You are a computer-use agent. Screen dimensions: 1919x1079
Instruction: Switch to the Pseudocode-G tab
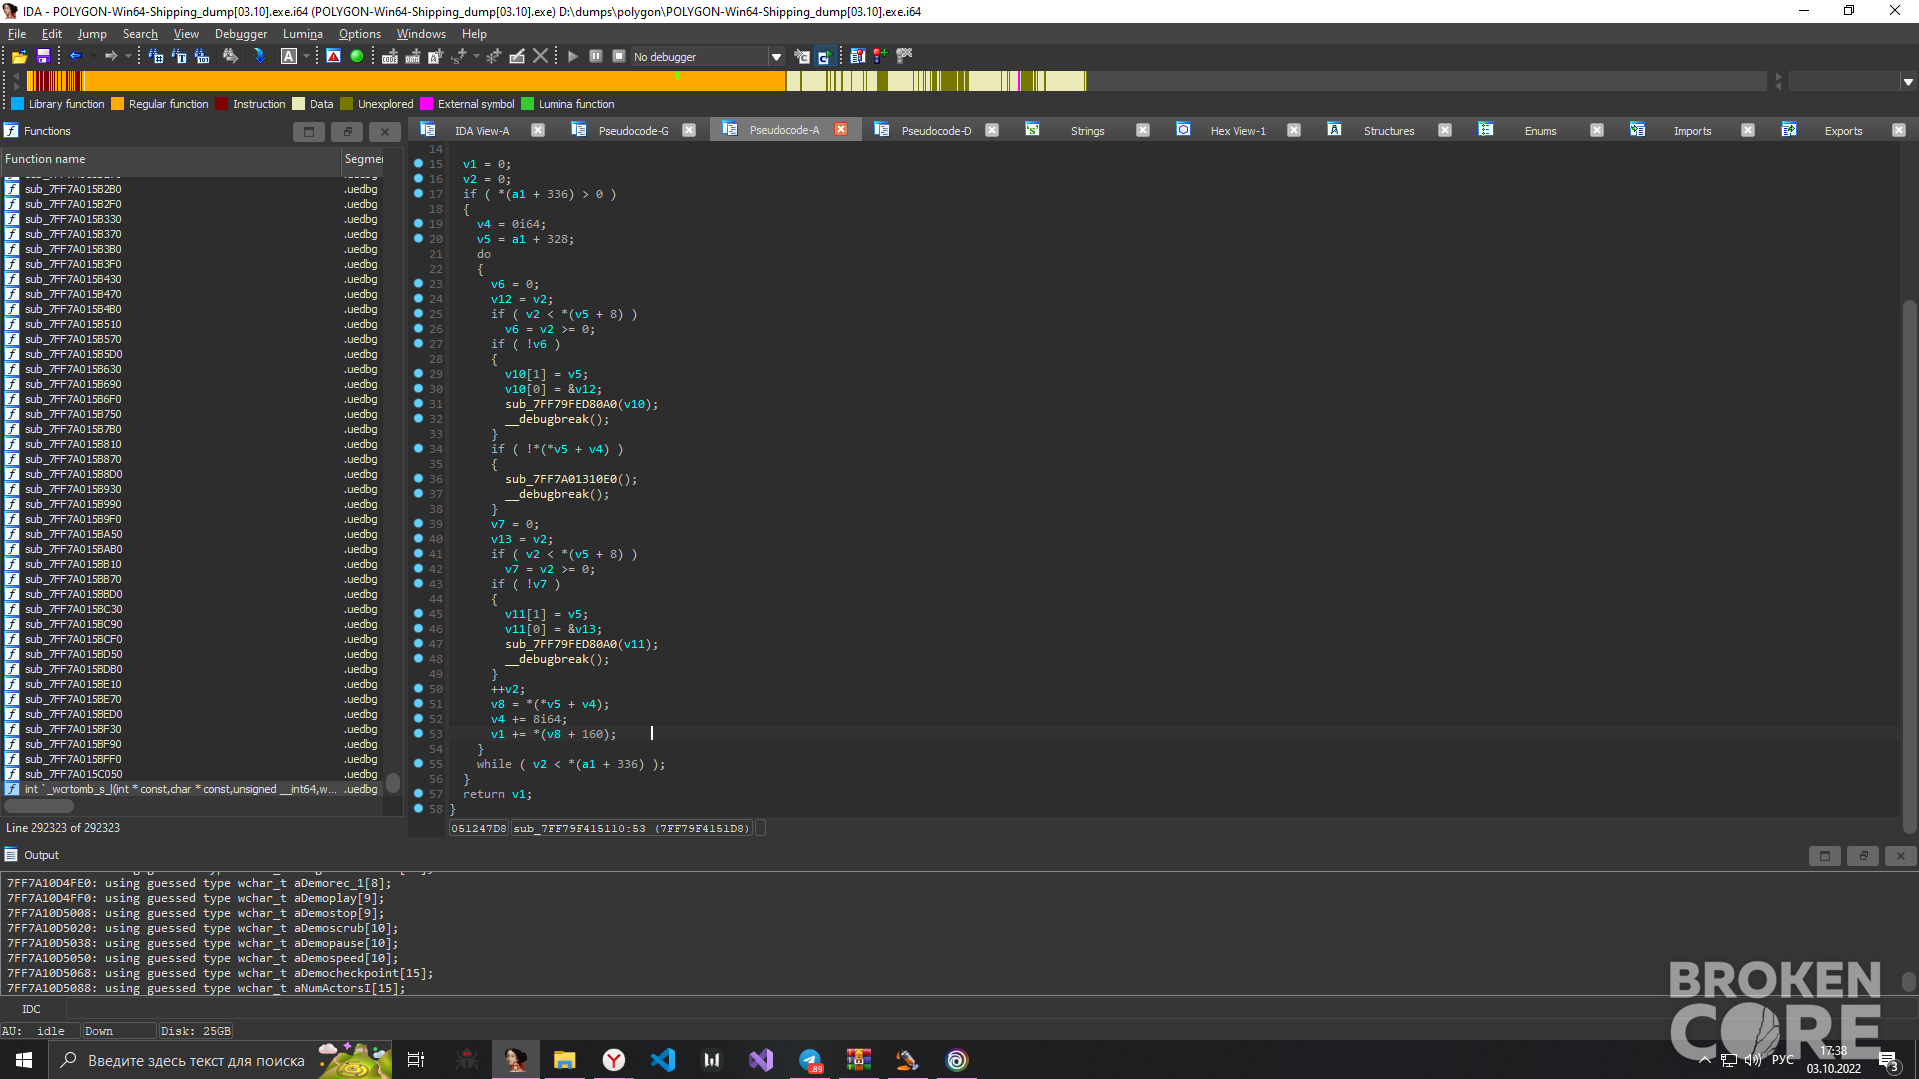[633, 131]
